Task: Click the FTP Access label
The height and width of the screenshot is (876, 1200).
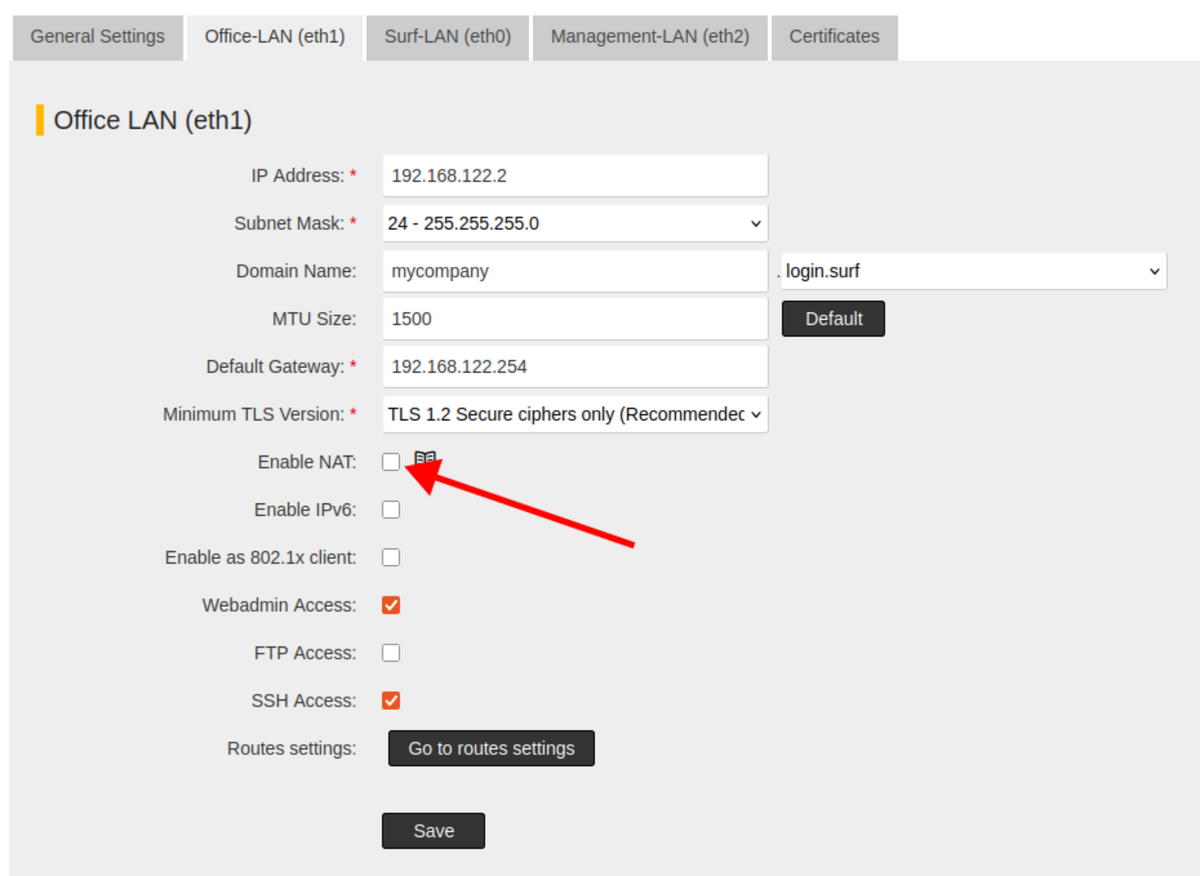Action: tap(305, 653)
